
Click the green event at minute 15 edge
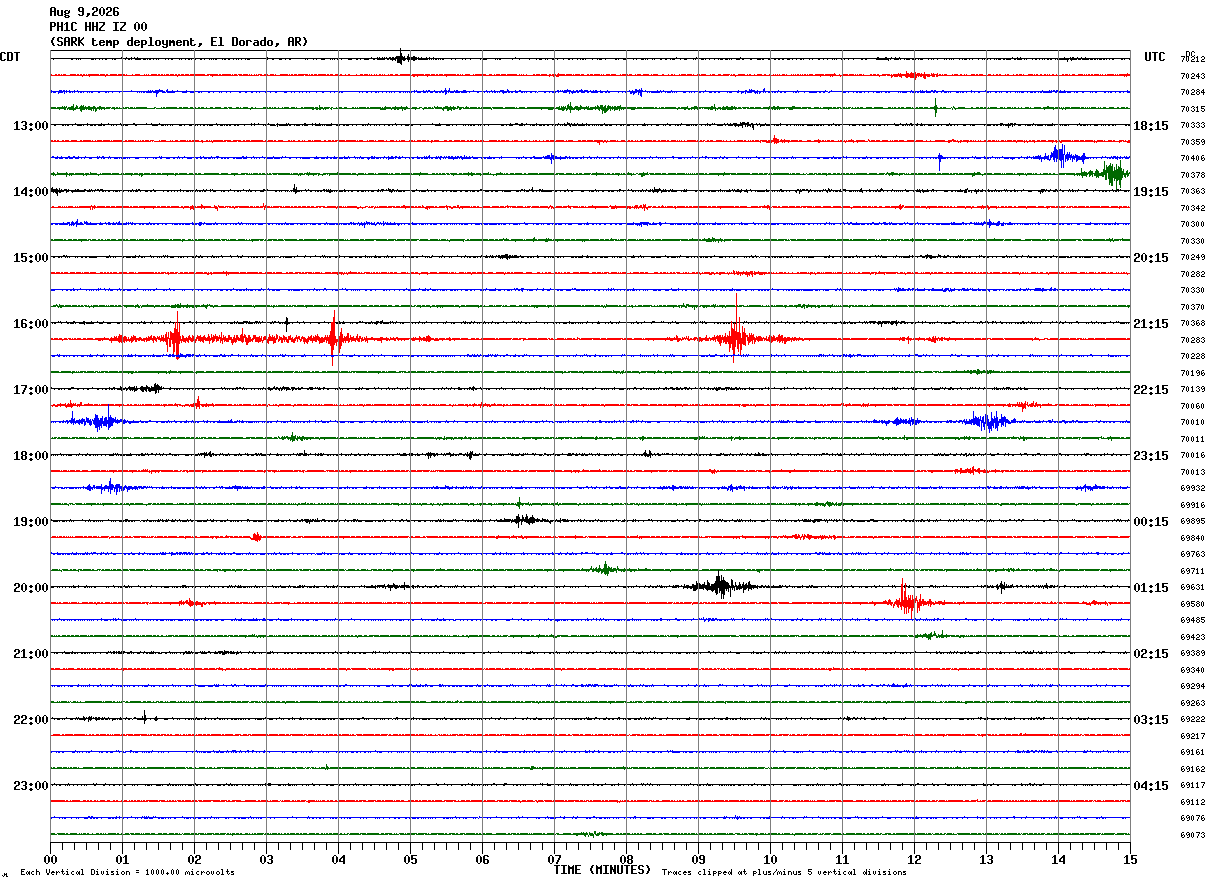click(1112, 173)
